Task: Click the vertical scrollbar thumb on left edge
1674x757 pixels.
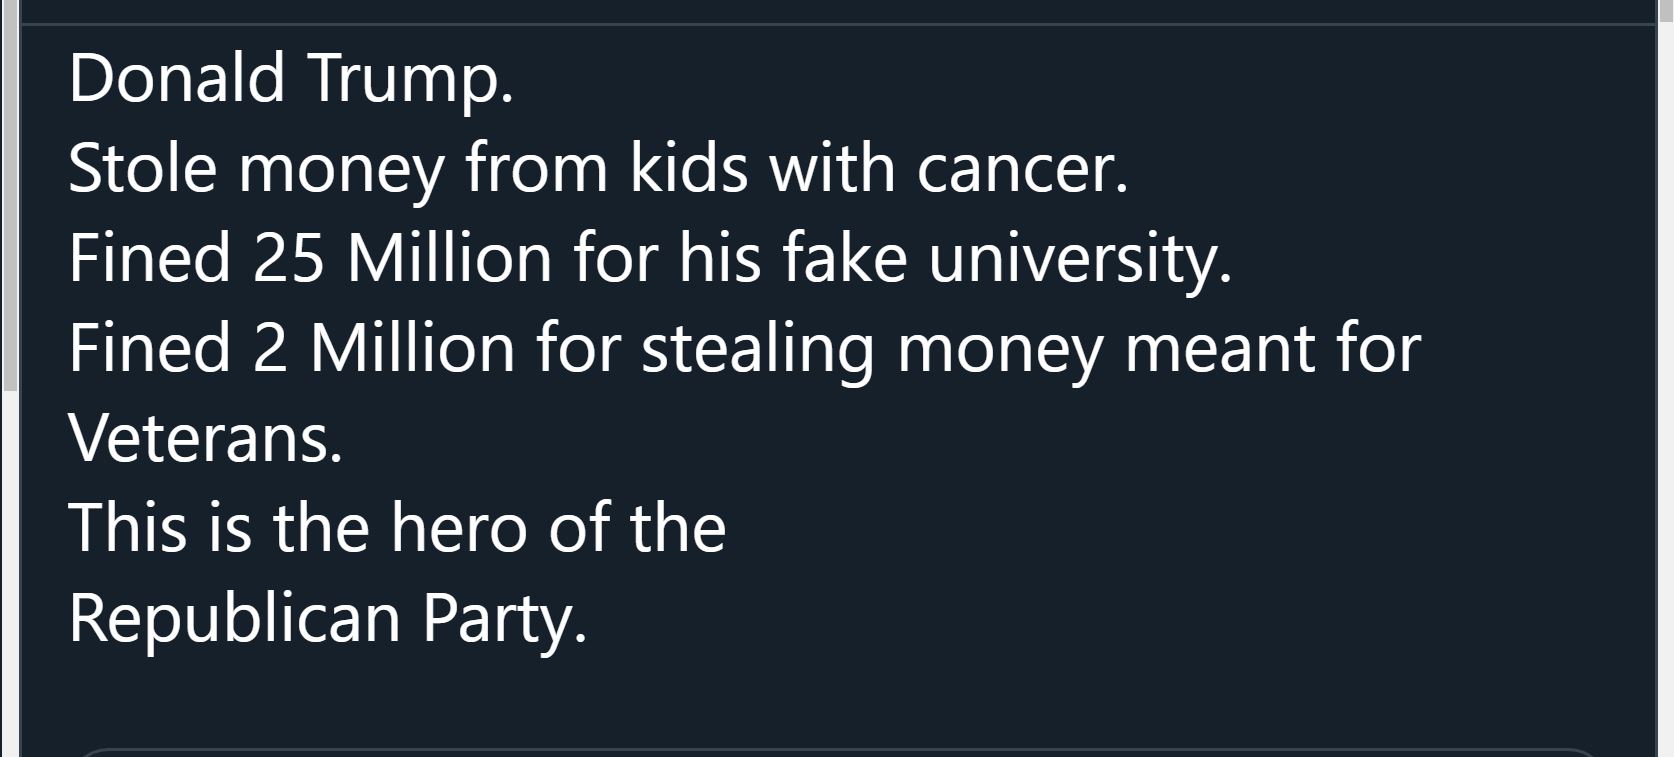Action: 9,195
